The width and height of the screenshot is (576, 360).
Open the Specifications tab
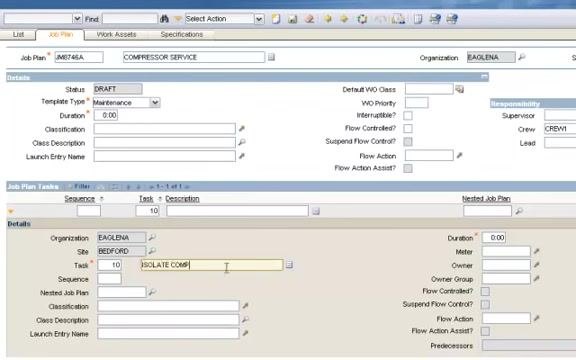click(181, 35)
